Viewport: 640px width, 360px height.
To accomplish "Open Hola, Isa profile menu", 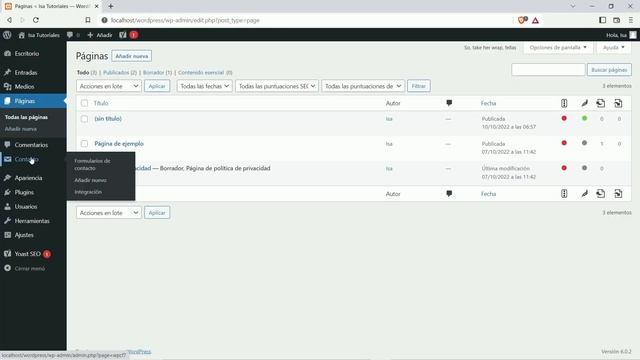I will tap(621, 35).
